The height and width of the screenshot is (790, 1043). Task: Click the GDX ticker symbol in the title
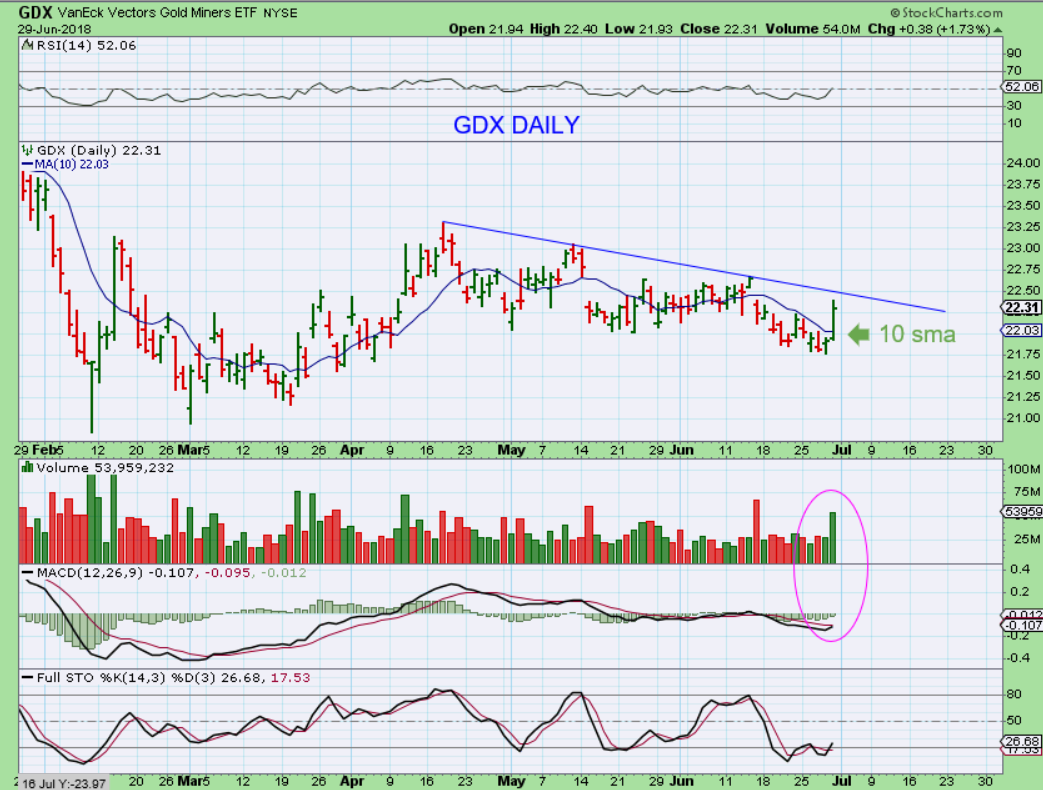[35, 12]
